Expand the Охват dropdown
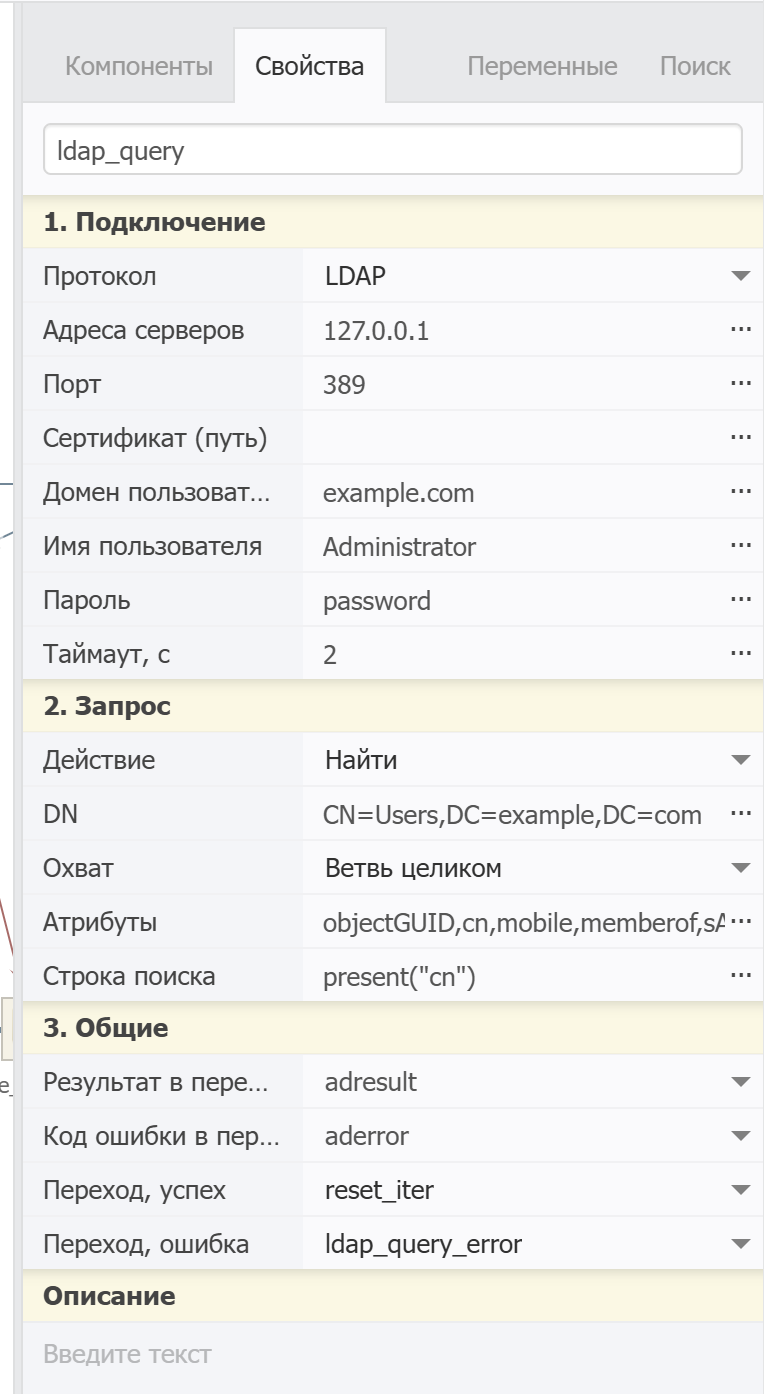Image resolution: width=764 pixels, height=1394 pixels. [x=740, y=868]
